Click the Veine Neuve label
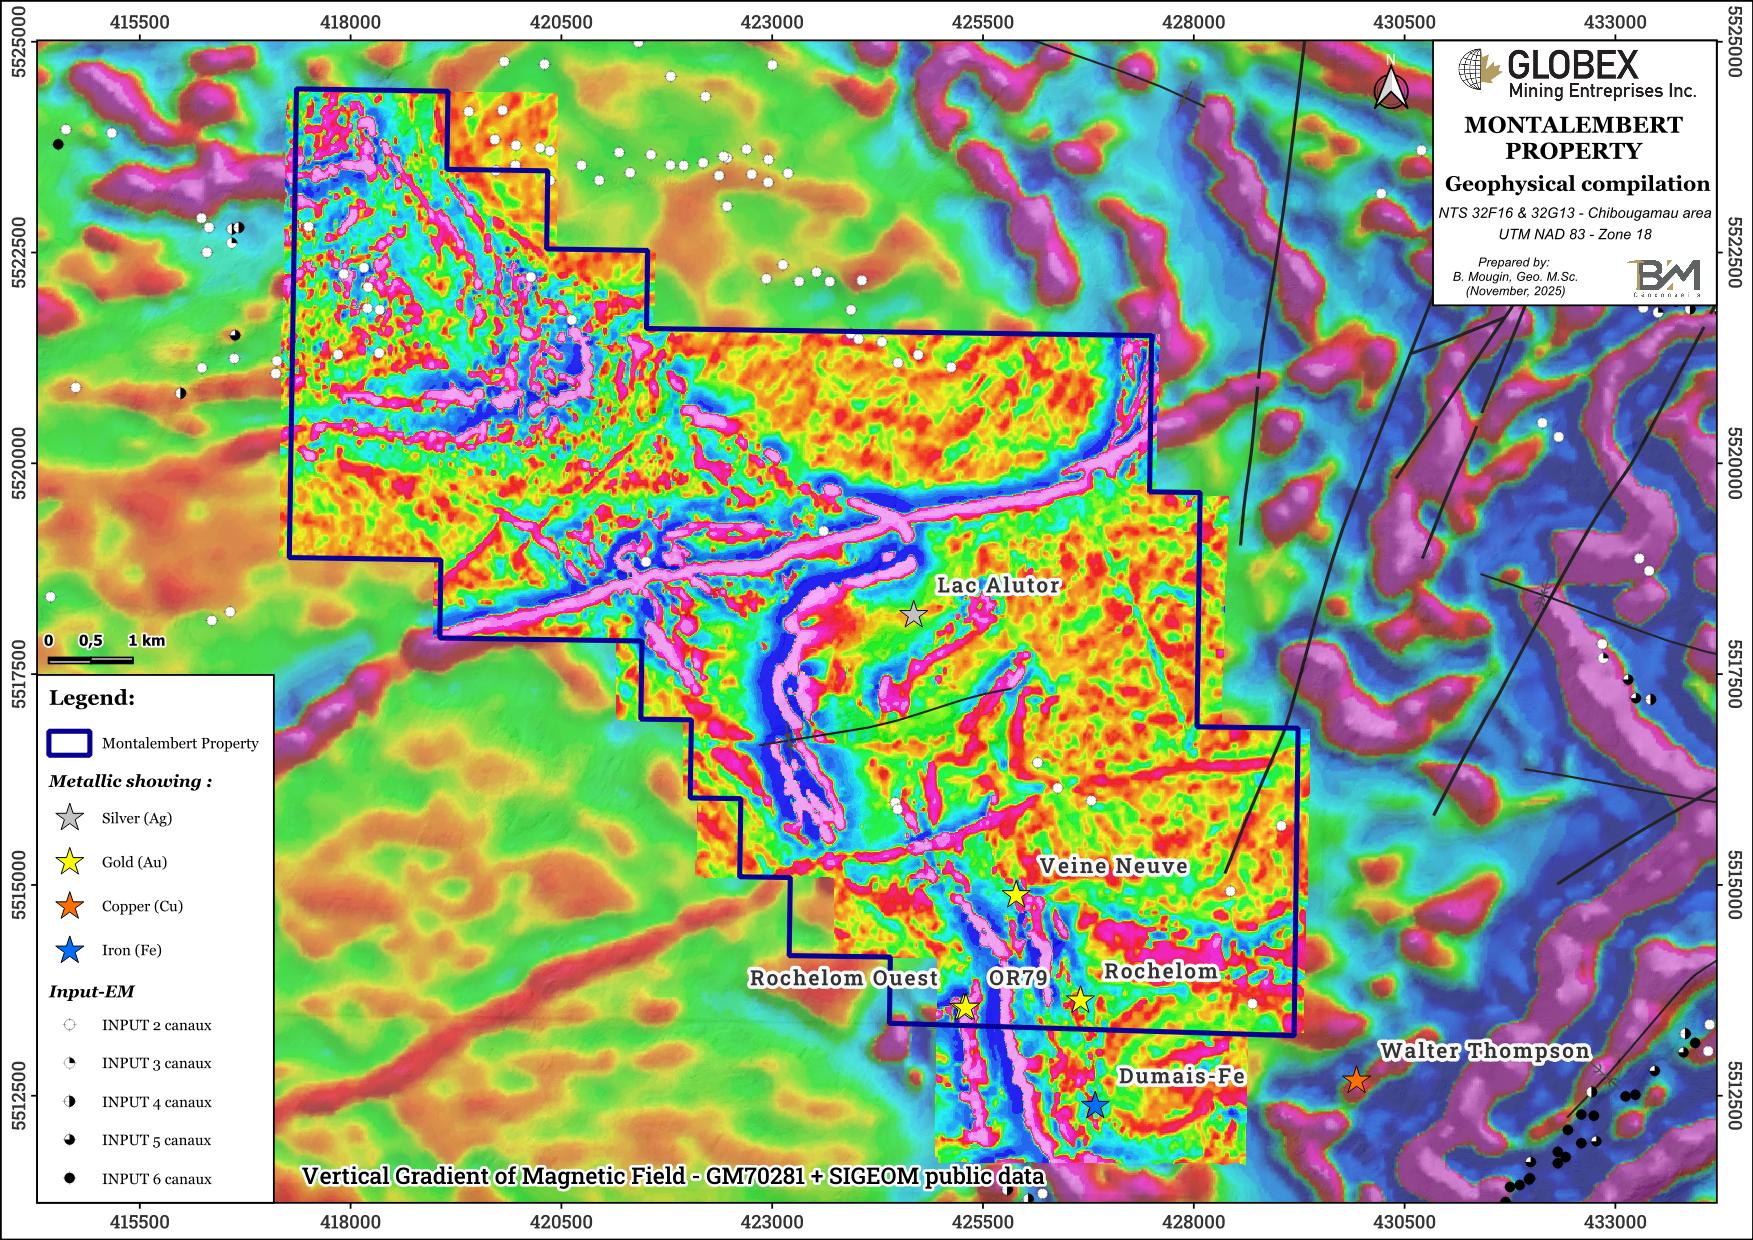Viewport: 1753px width, 1240px height. coord(1113,866)
